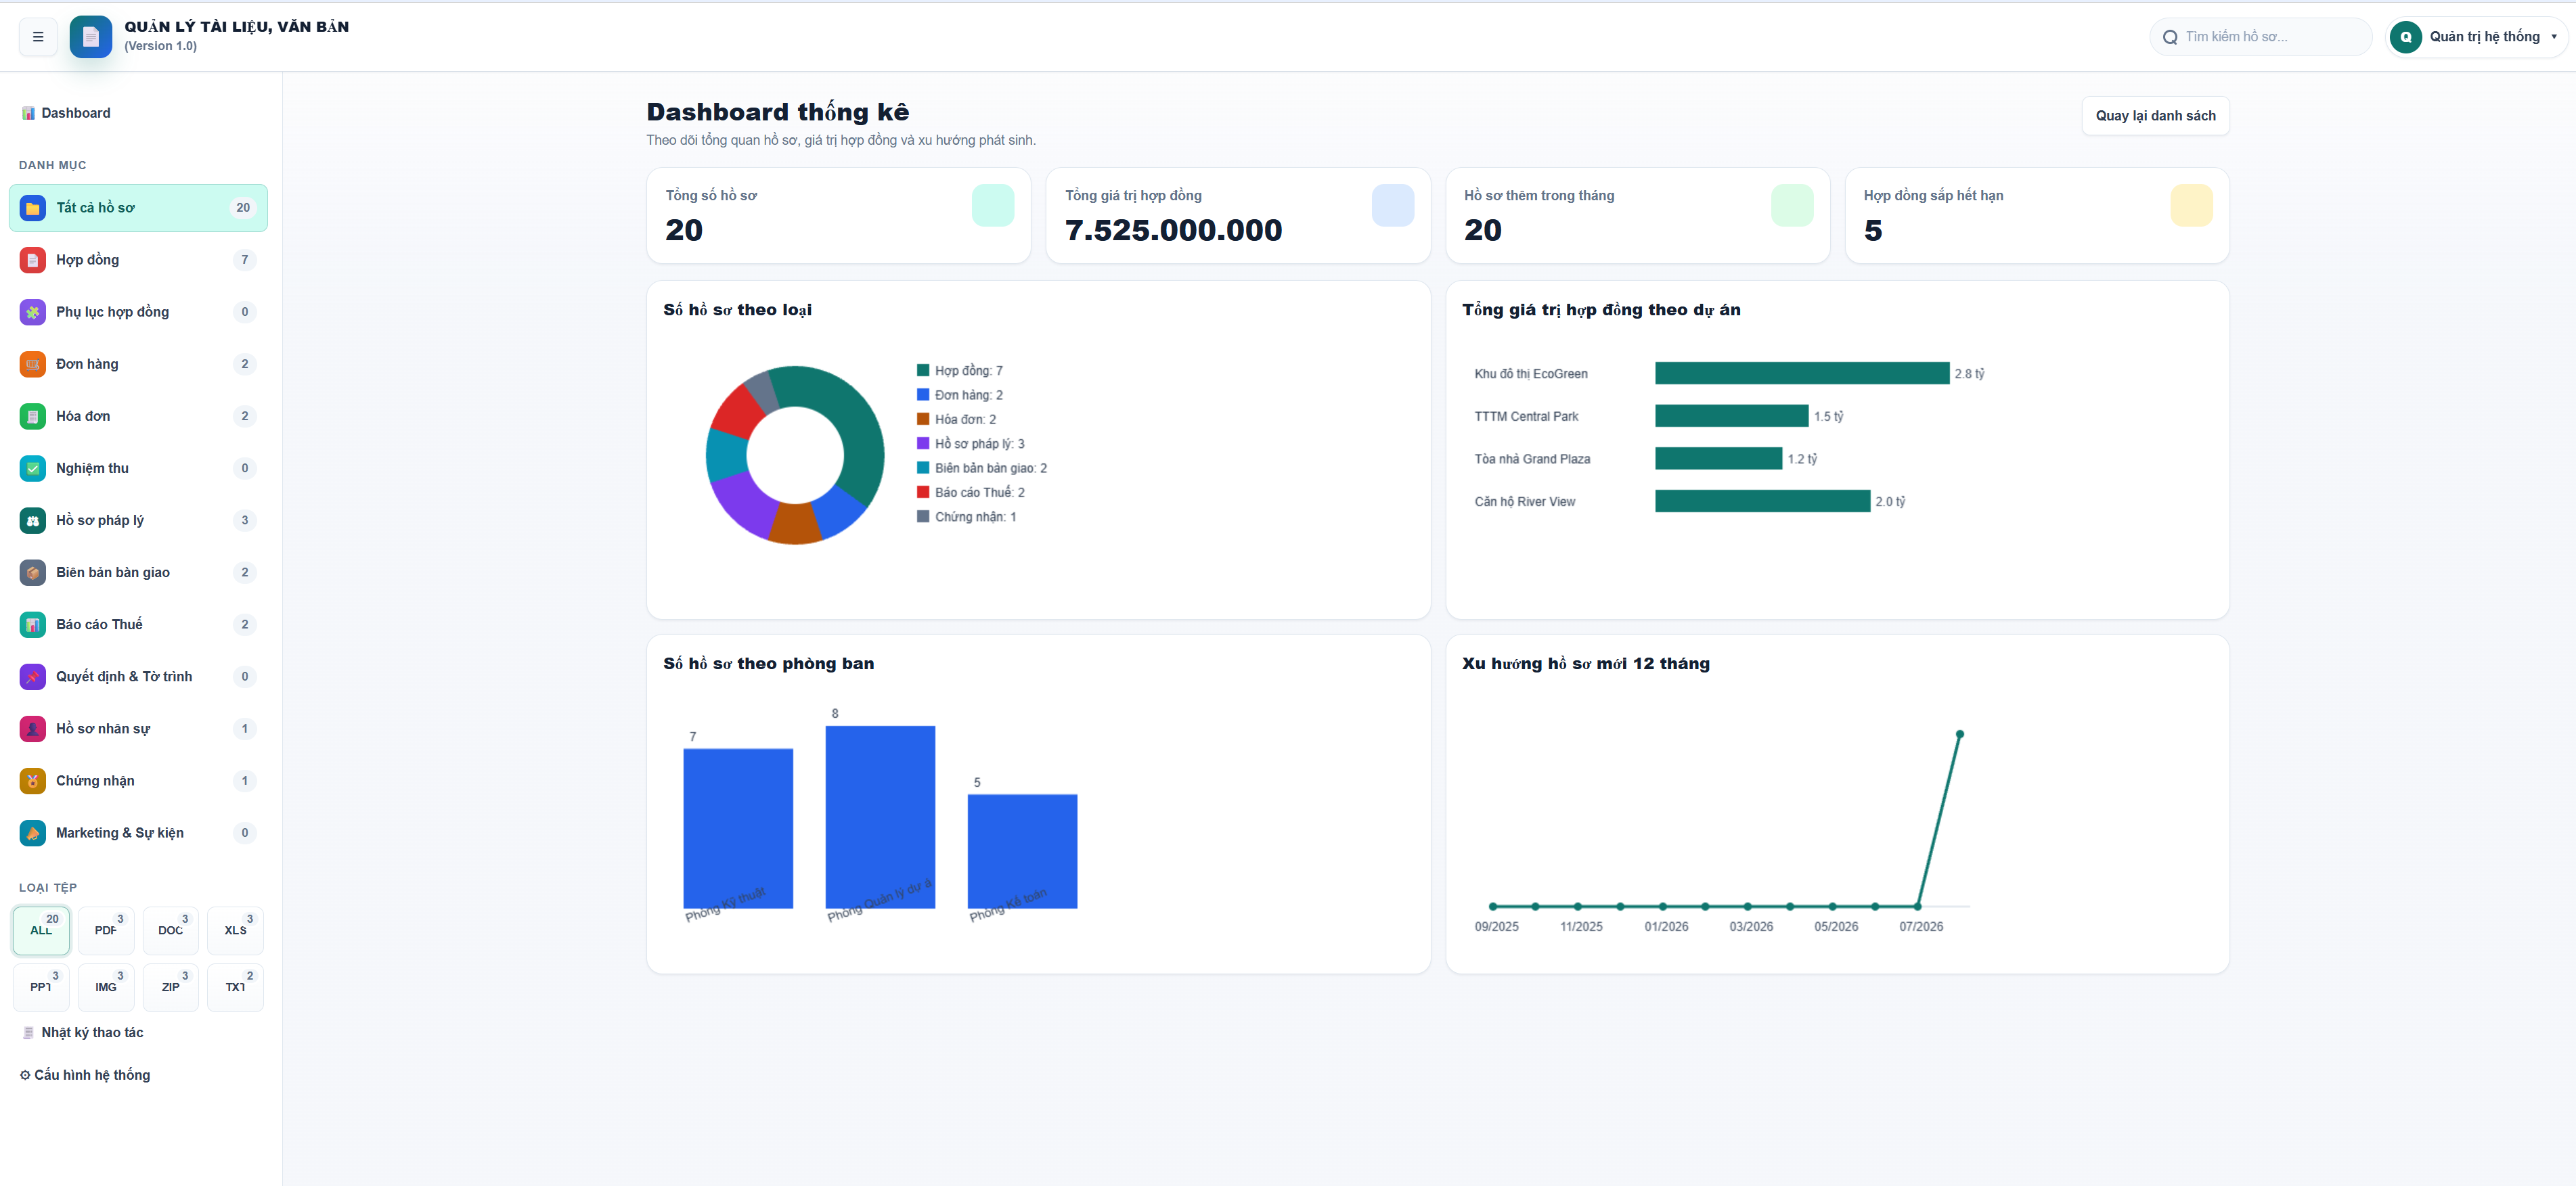Focus the Tìm kiếm hồ sơ search field
2576x1186 pixels.
tap(2260, 37)
